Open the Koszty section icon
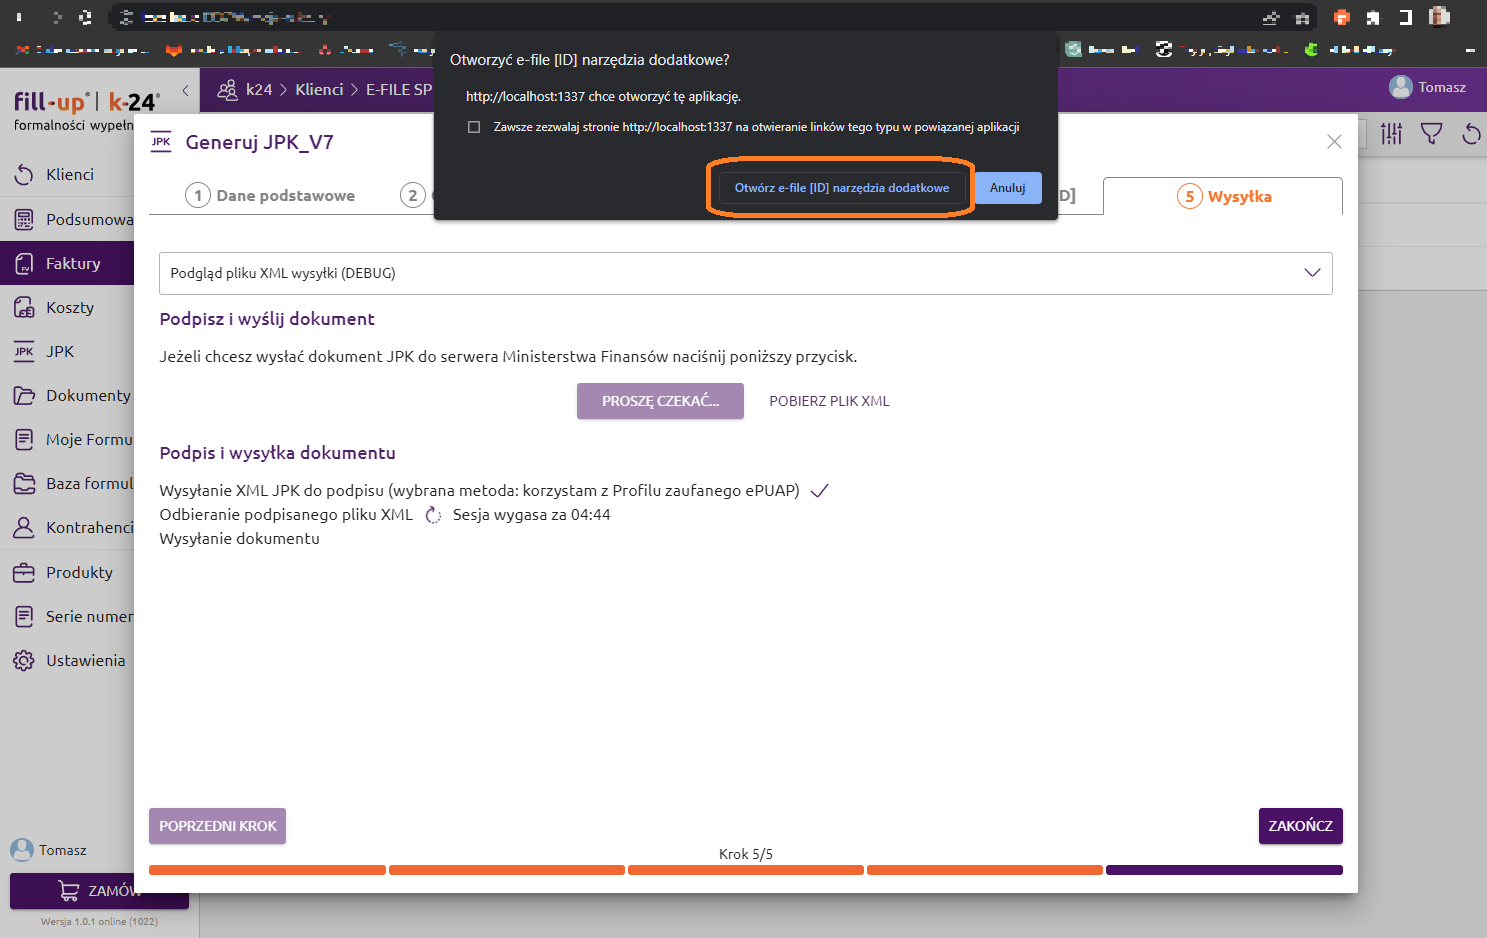The width and height of the screenshot is (1487, 938). pyautogui.click(x=24, y=308)
